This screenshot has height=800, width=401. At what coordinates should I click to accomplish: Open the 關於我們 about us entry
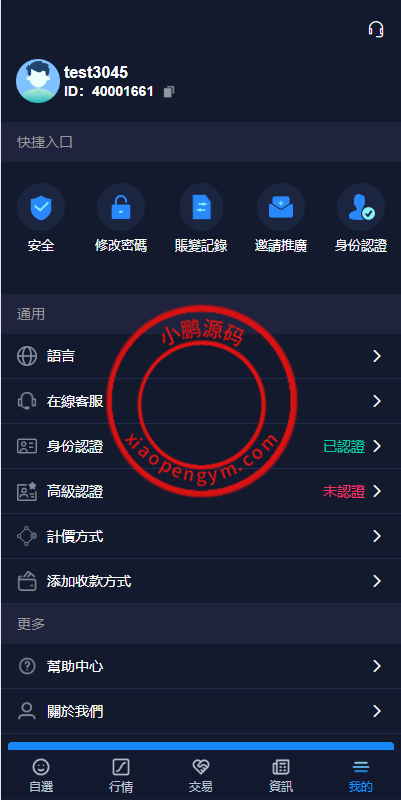200,711
